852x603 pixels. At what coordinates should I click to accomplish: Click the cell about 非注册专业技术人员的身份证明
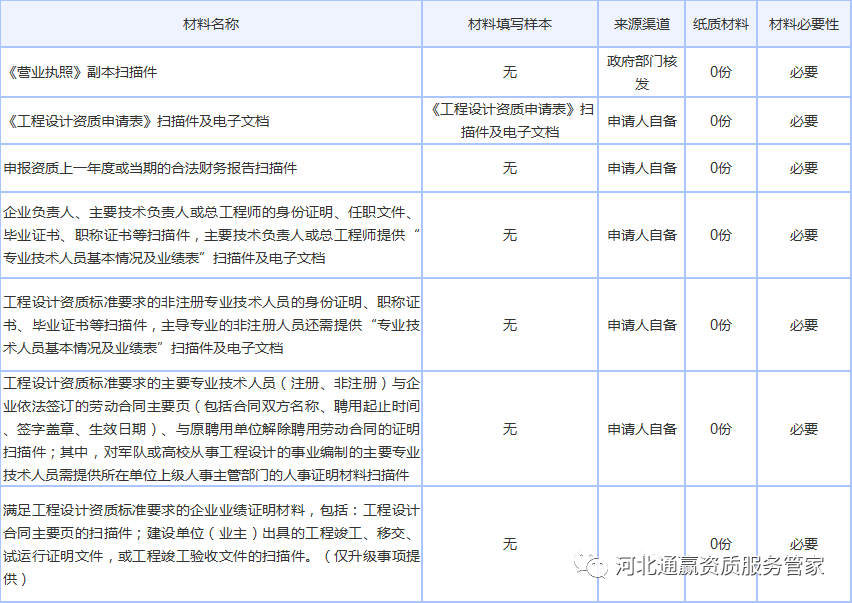(x=211, y=325)
